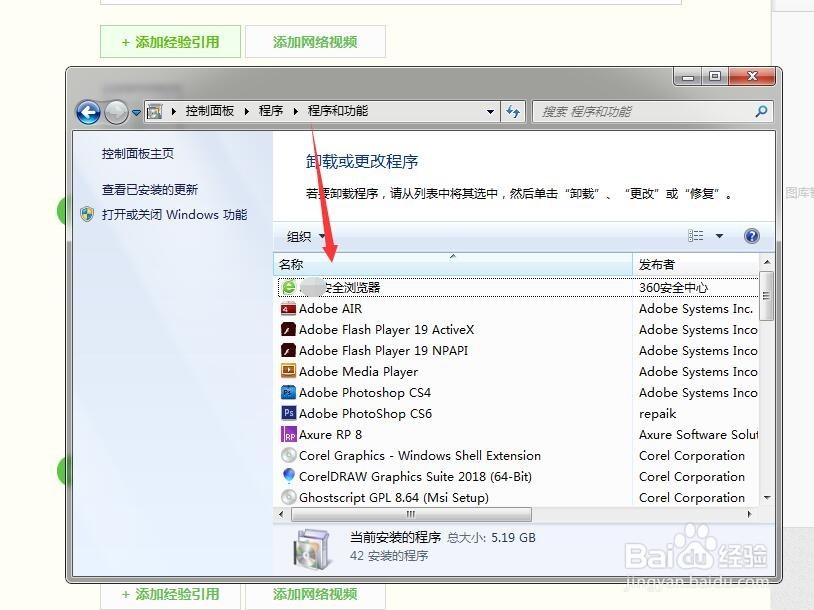The height and width of the screenshot is (610, 814).
Task: Sort by the 发布者 column header
Action: (x=696, y=264)
